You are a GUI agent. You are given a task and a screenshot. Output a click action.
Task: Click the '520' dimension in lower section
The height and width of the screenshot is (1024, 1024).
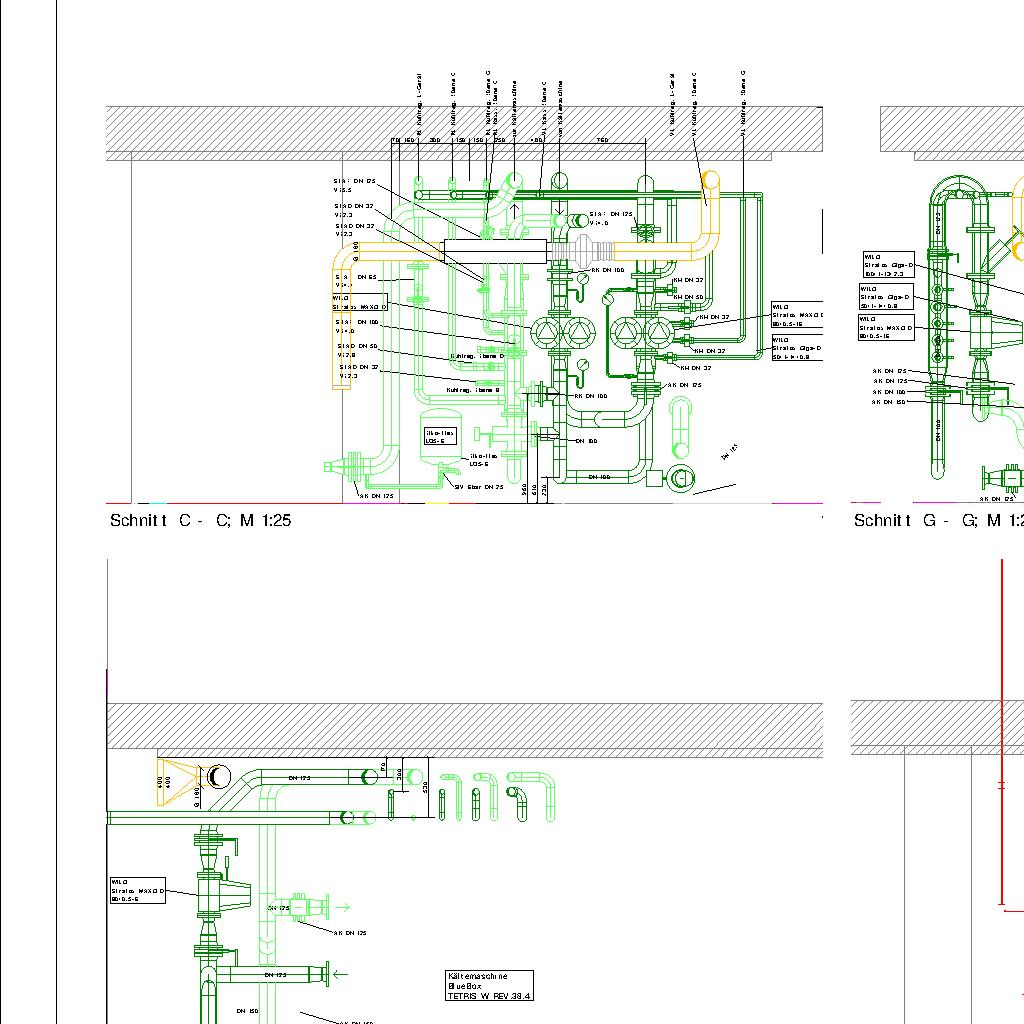pos(425,787)
